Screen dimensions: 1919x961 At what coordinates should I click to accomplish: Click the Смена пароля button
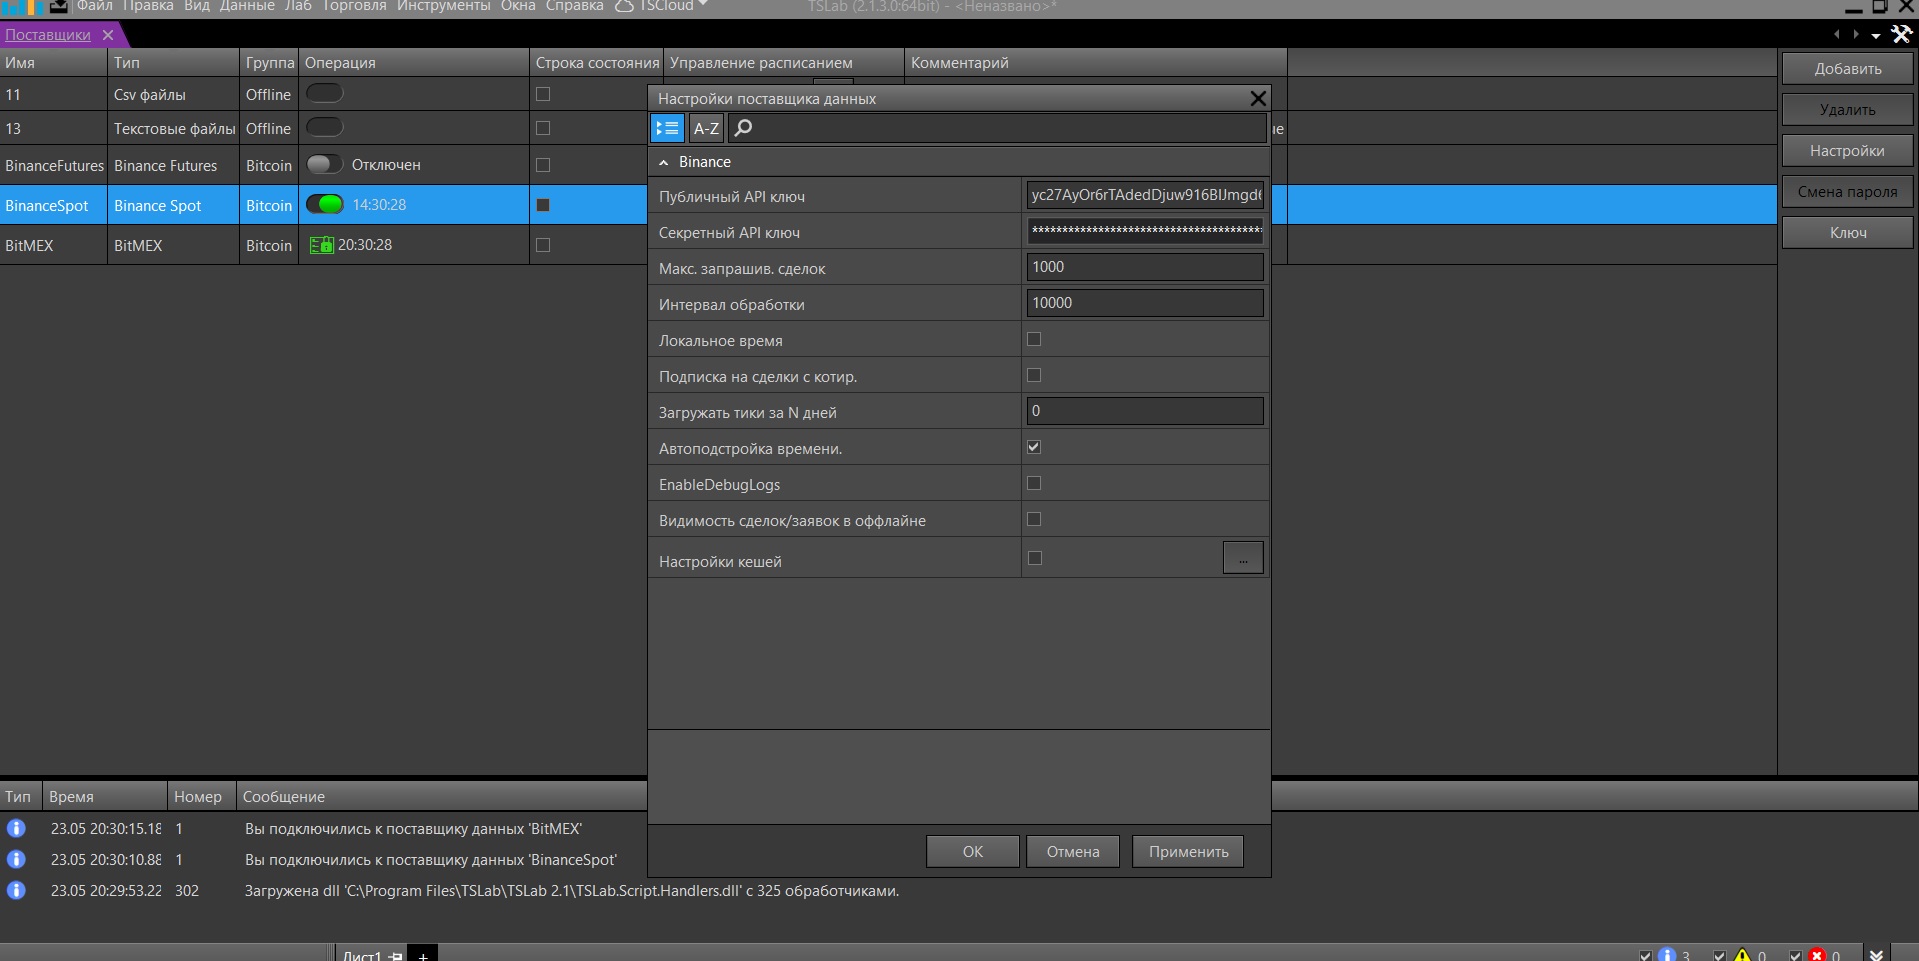pyautogui.click(x=1848, y=192)
